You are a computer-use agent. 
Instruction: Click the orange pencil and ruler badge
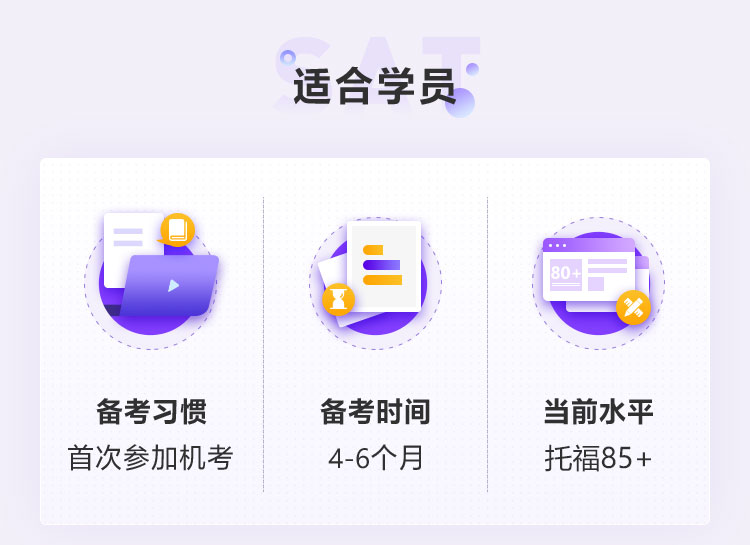click(x=633, y=307)
